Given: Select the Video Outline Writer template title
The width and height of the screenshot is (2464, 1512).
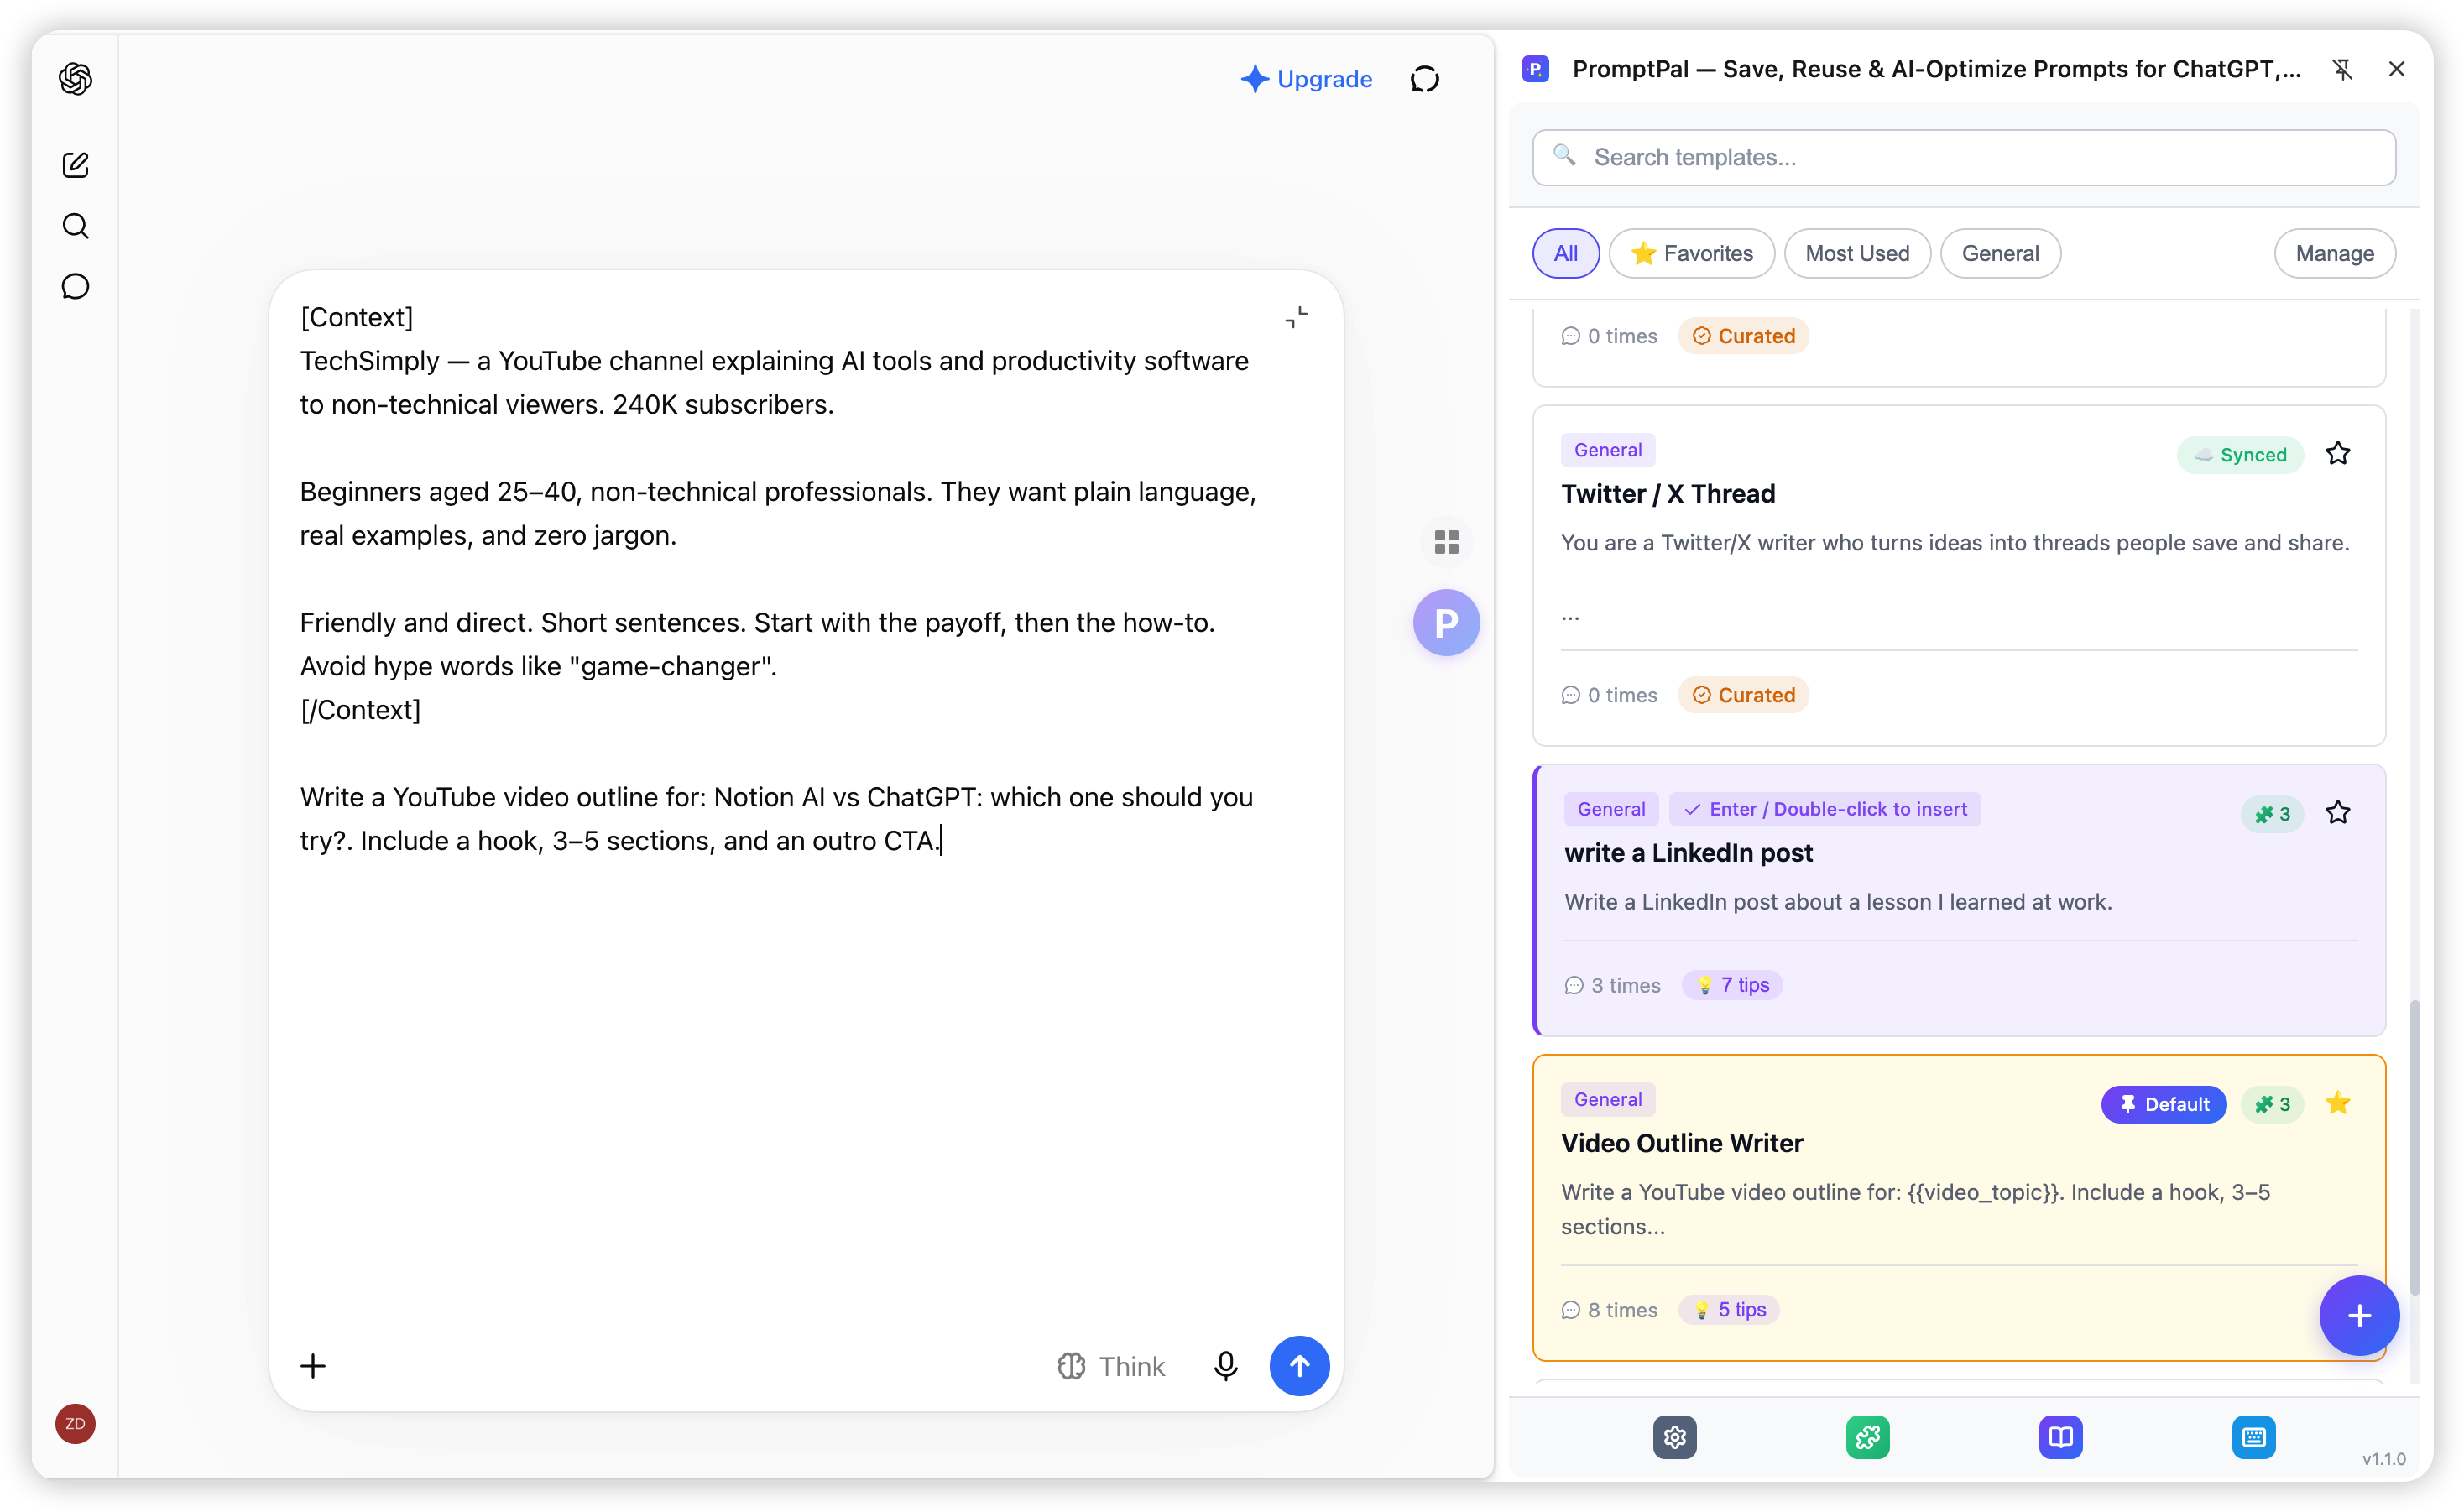Looking at the screenshot, I should (x=1682, y=1143).
